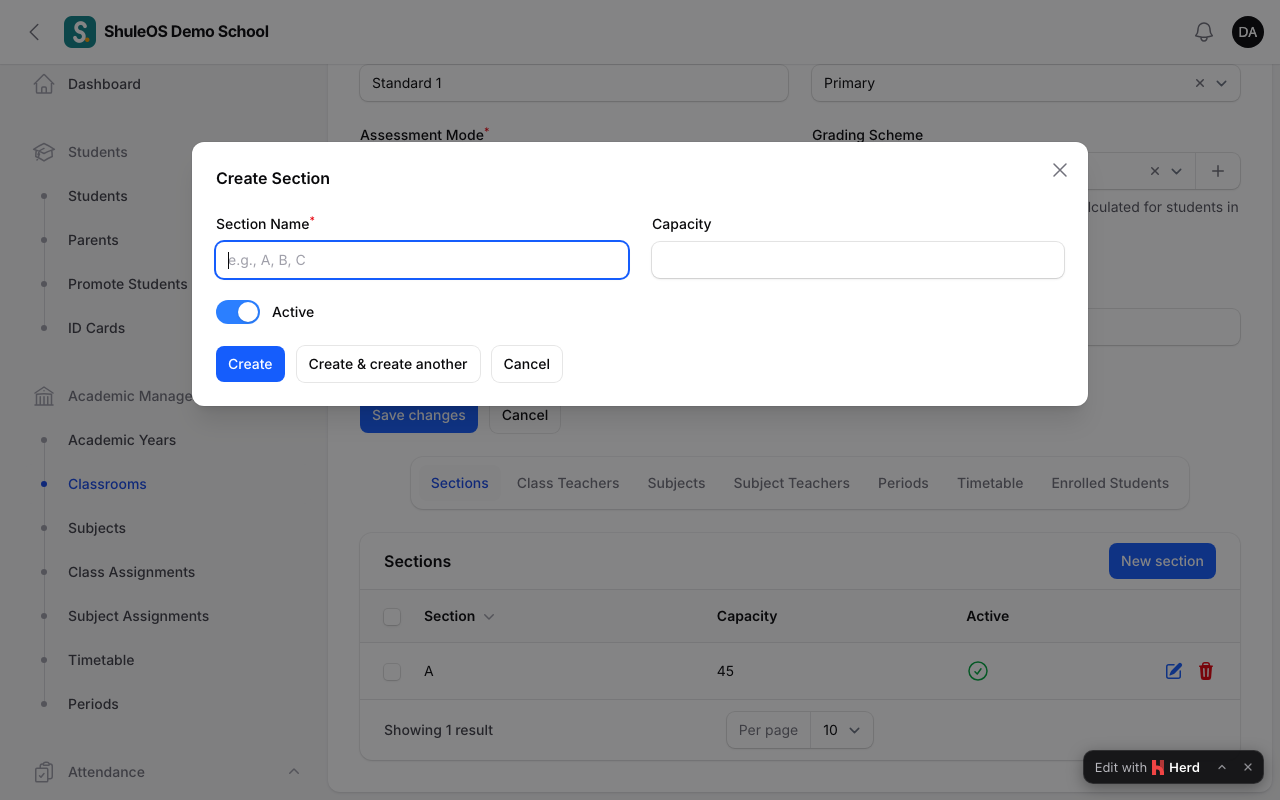Open notifications bell

click(1204, 32)
